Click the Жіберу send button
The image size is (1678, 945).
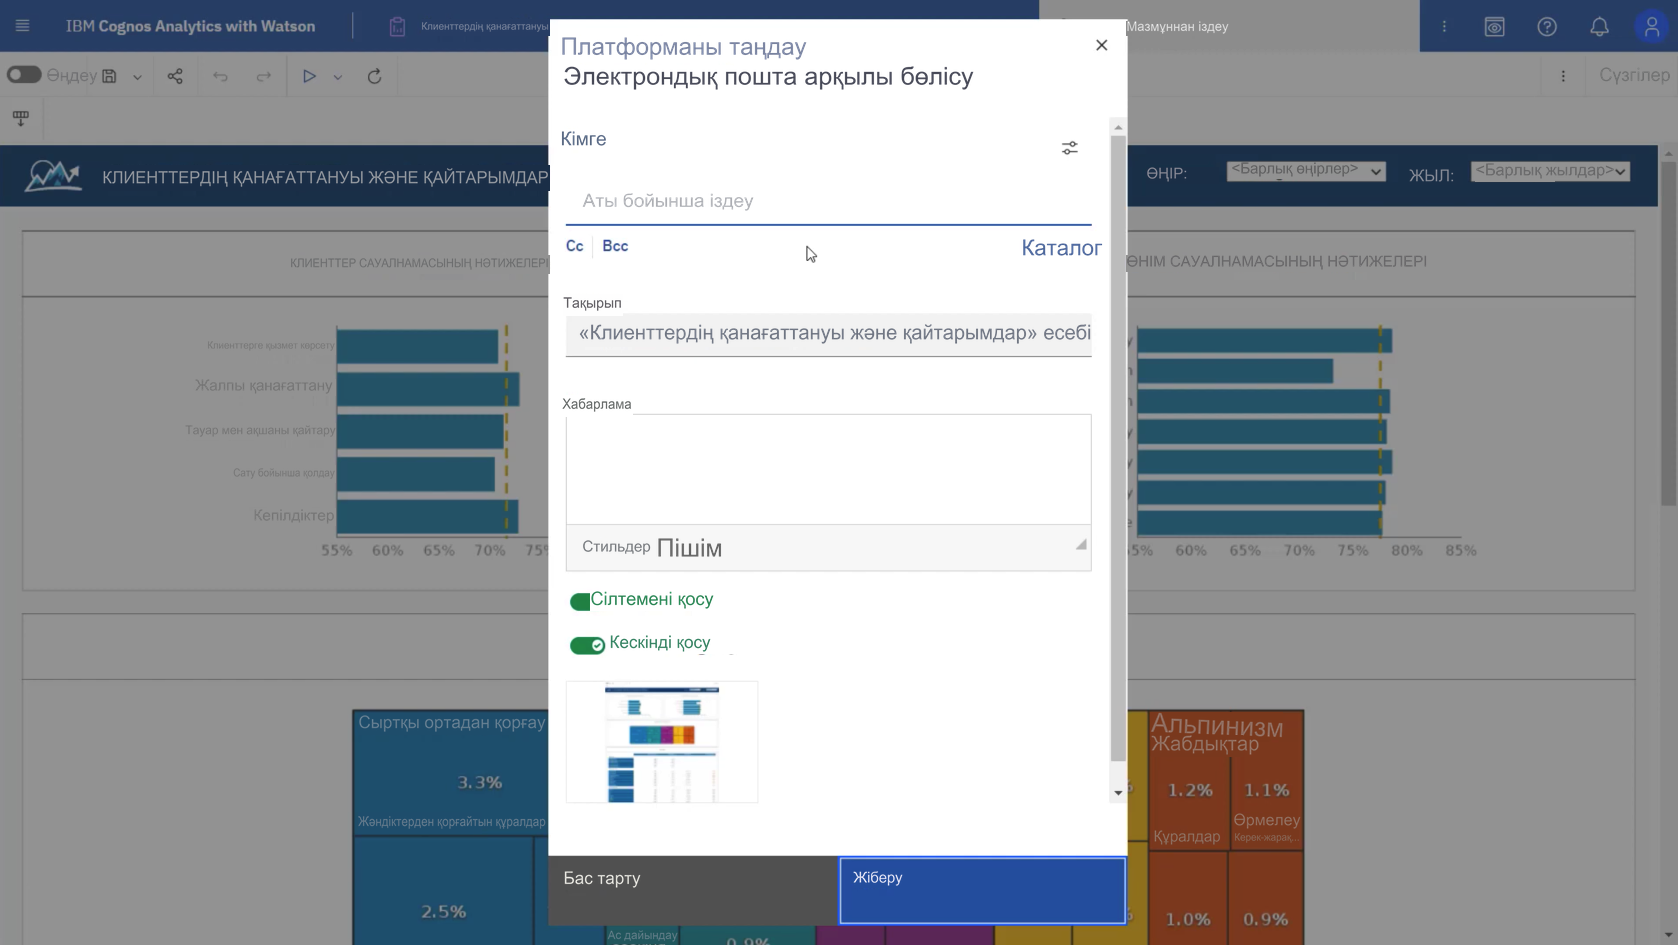click(x=982, y=890)
